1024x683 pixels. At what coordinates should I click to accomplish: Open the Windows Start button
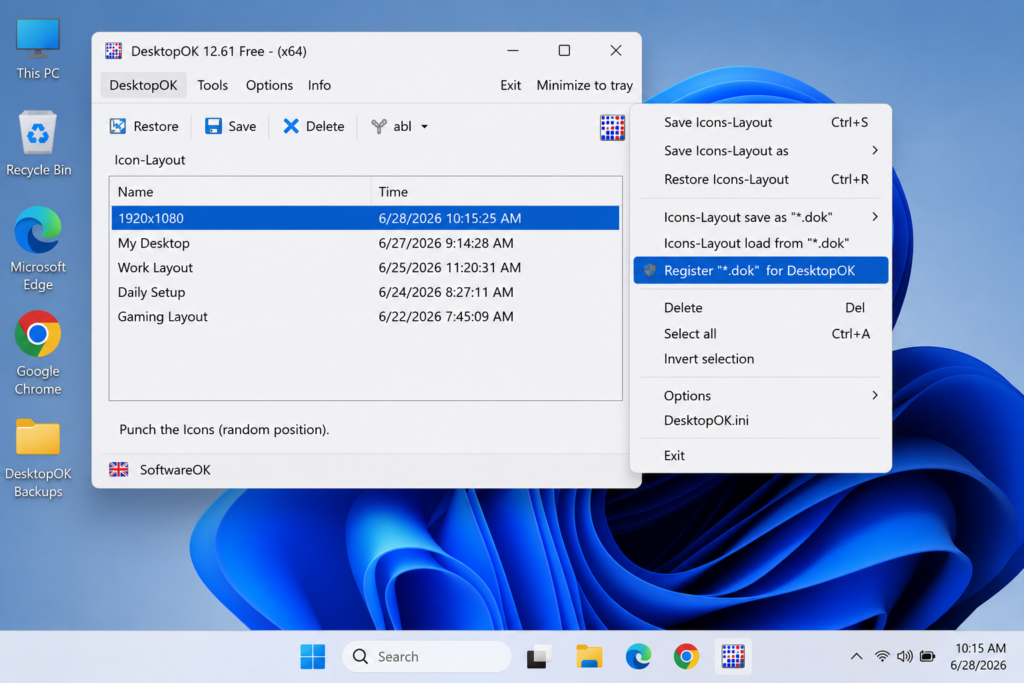click(x=313, y=656)
